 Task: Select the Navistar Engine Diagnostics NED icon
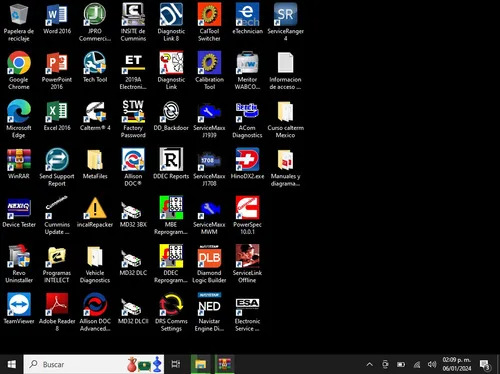(x=209, y=312)
